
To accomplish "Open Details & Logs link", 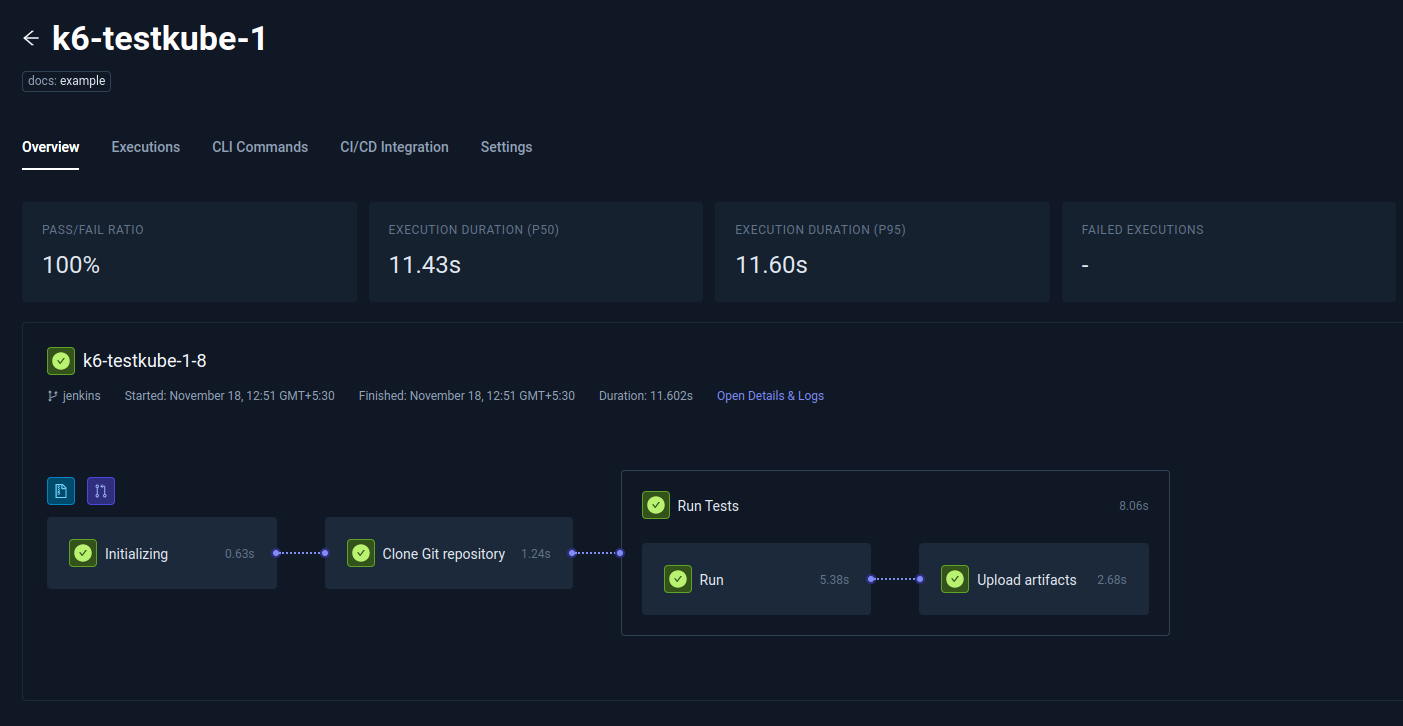I will pyautogui.click(x=770, y=396).
